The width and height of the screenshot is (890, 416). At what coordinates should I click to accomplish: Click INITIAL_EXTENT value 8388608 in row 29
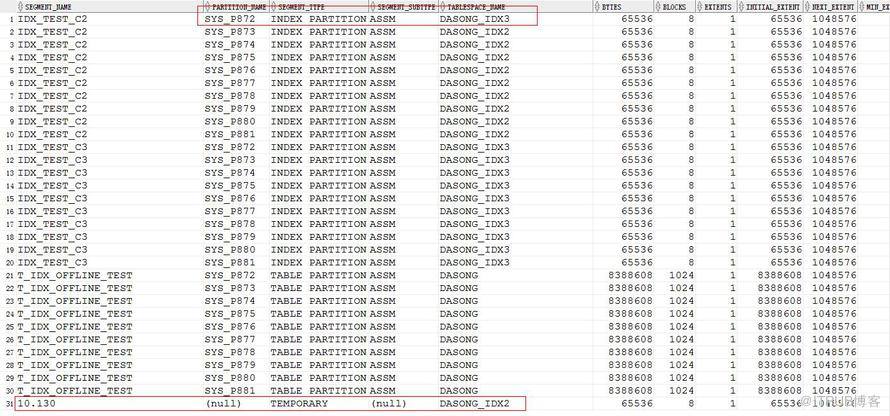(780, 378)
